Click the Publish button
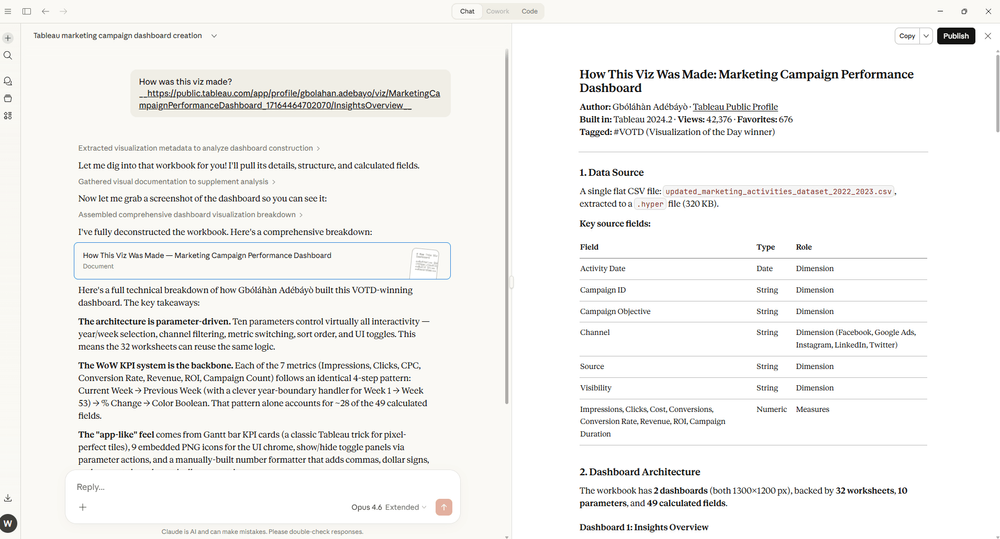 pos(956,36)
